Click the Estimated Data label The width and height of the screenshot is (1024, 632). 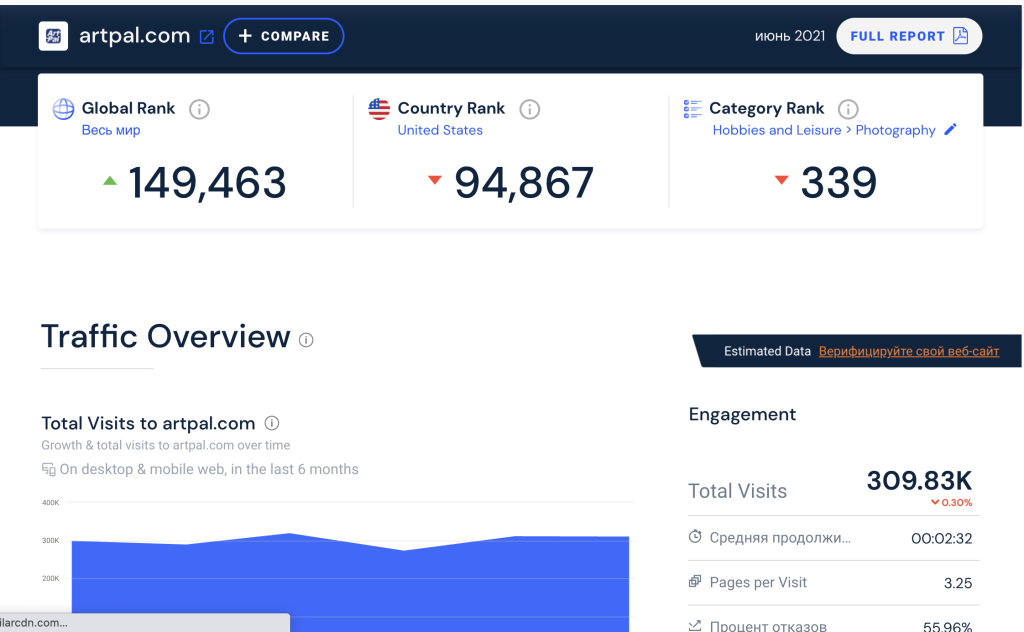(767, 351)
